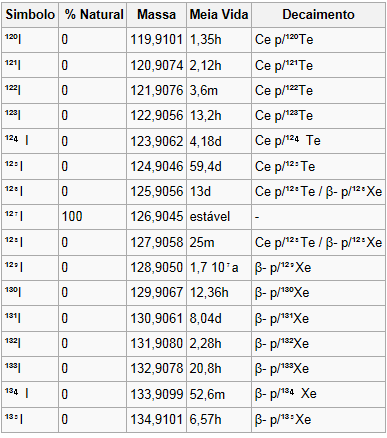The image size is (387, 438).
Task: Click the half-life 2,12h
Action: click(x=206, y=65)
